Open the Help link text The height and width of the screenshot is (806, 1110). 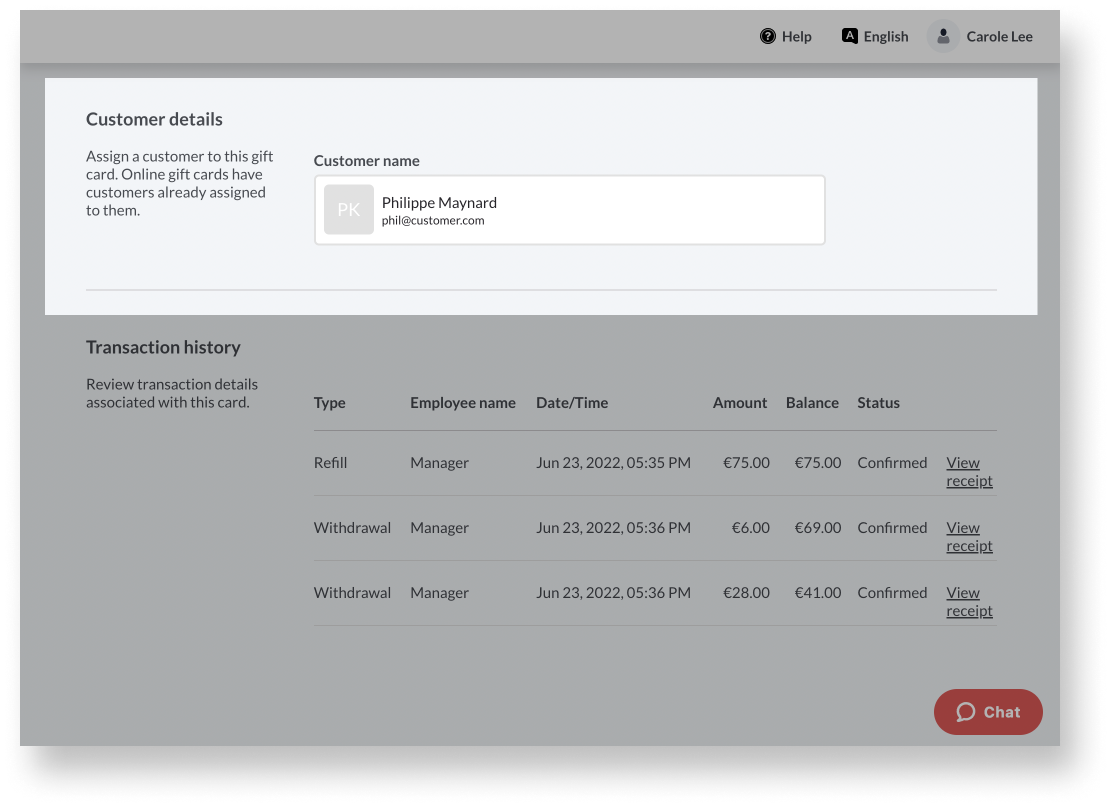pyautogui.click(x=797, y=37)
